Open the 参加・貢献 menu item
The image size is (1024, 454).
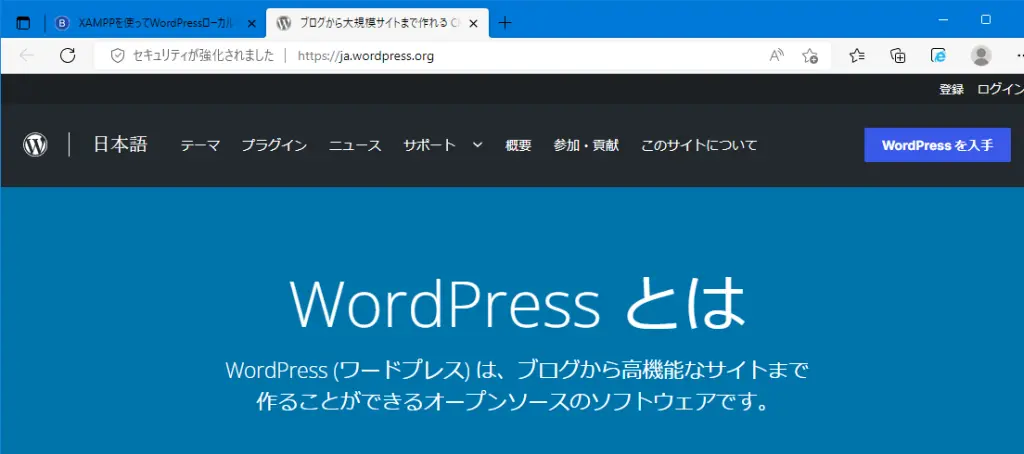[586, 146]
